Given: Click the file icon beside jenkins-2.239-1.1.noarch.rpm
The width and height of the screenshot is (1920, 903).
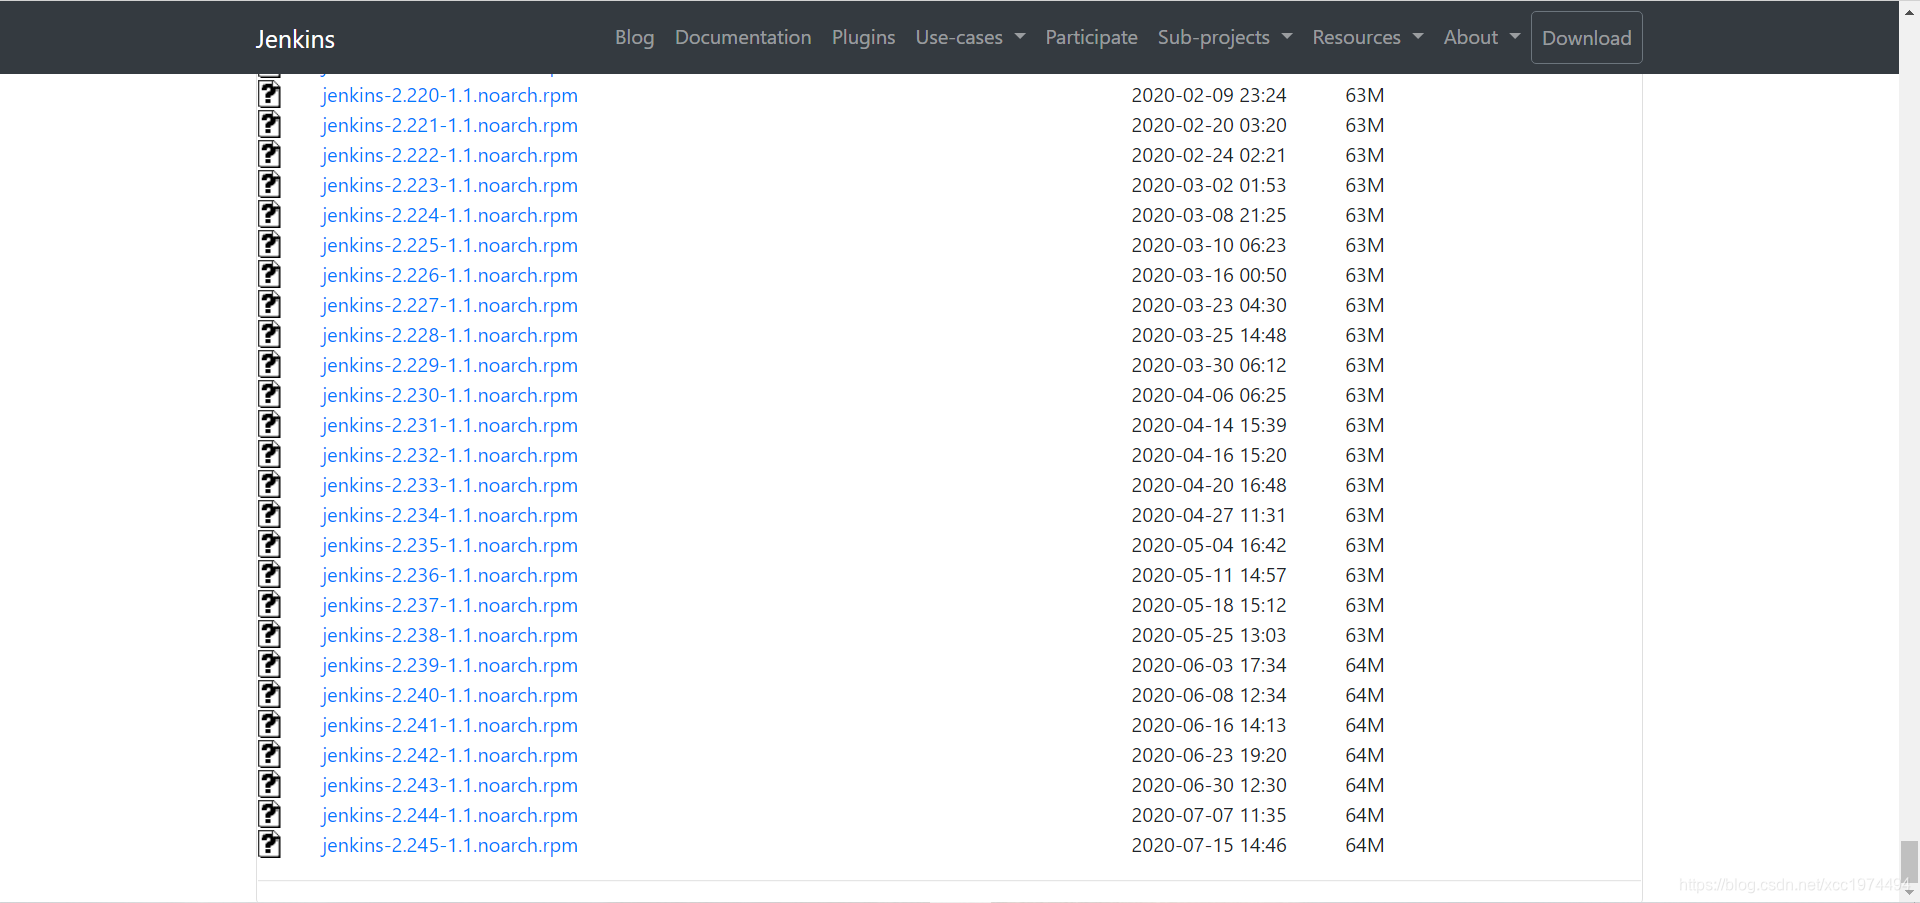Looking at the screenshot, I should 269,665.
